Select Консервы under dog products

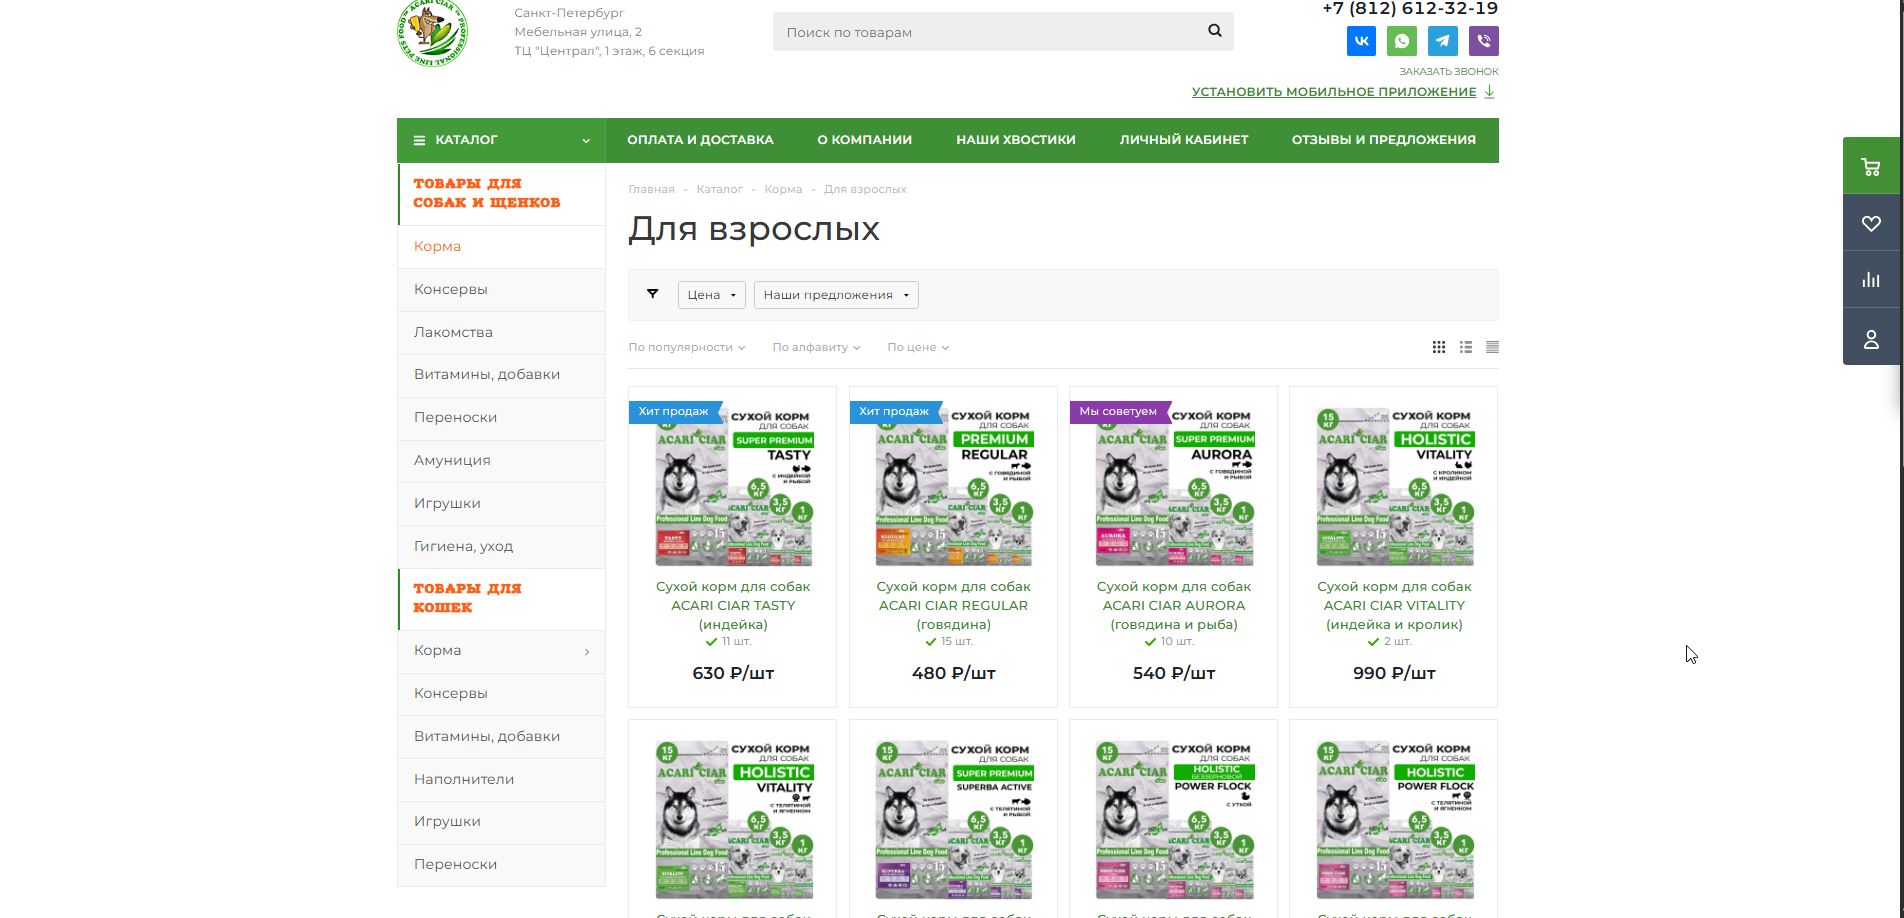tap(501, 289)
